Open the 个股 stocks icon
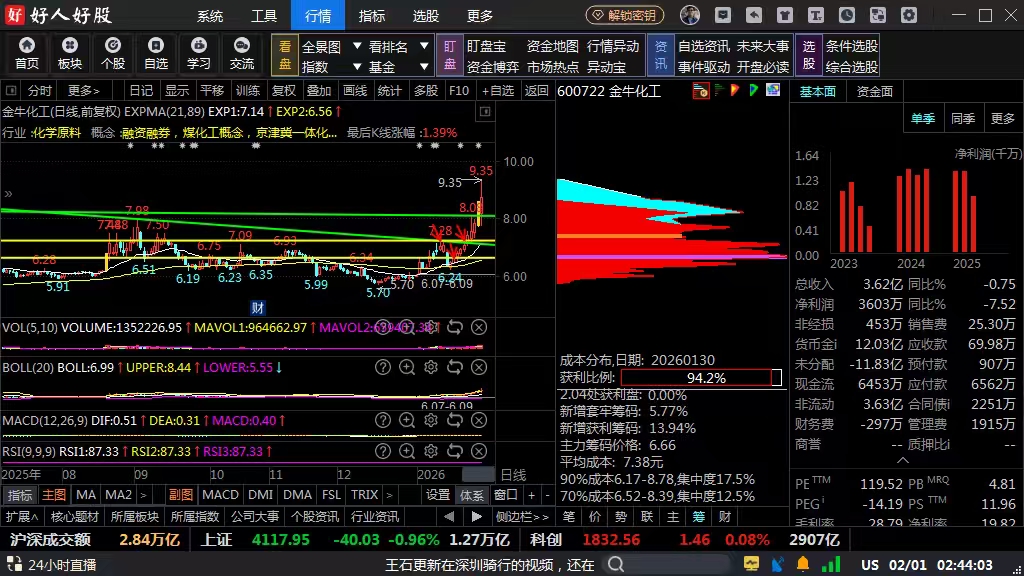This screenshot has height=576, width=1024. [x=113, y=54]
